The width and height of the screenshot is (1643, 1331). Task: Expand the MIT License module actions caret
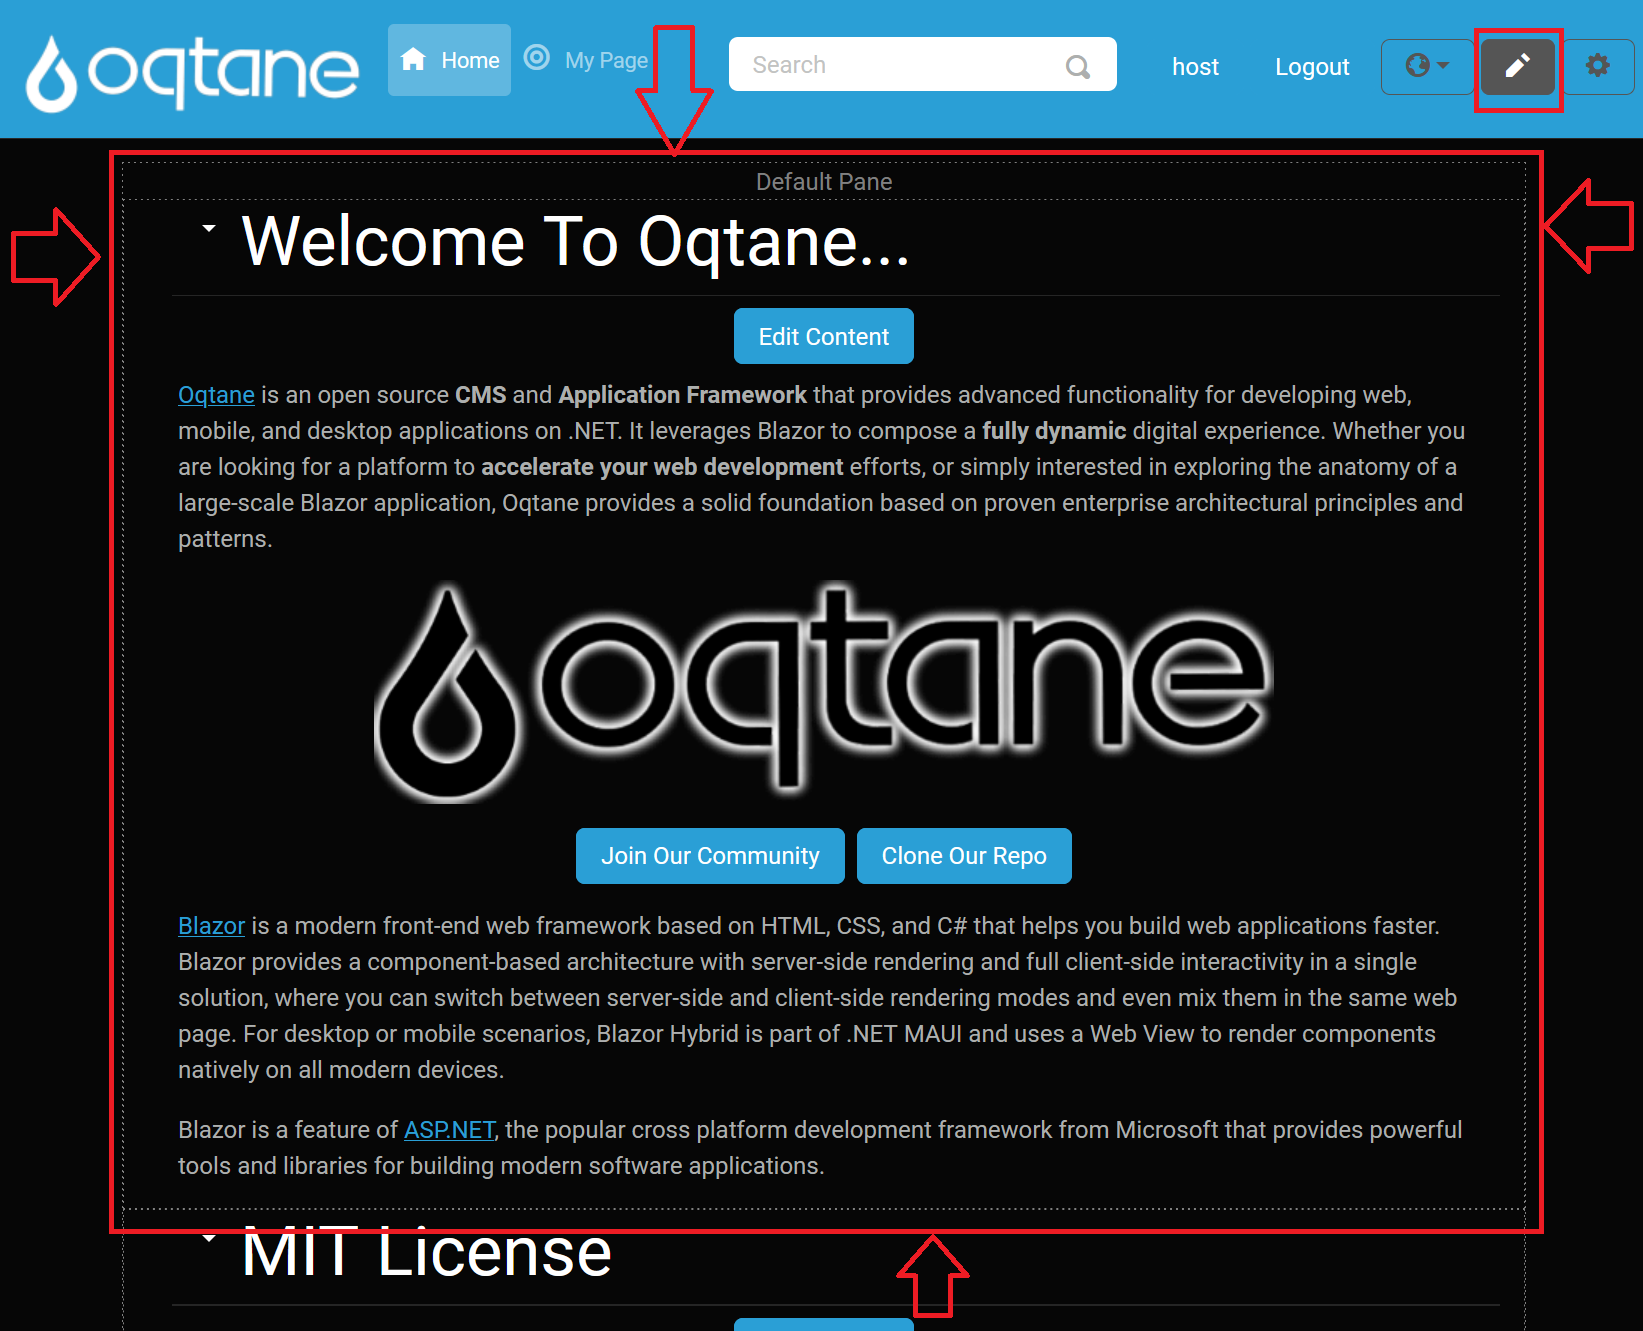pos(208,1238)
